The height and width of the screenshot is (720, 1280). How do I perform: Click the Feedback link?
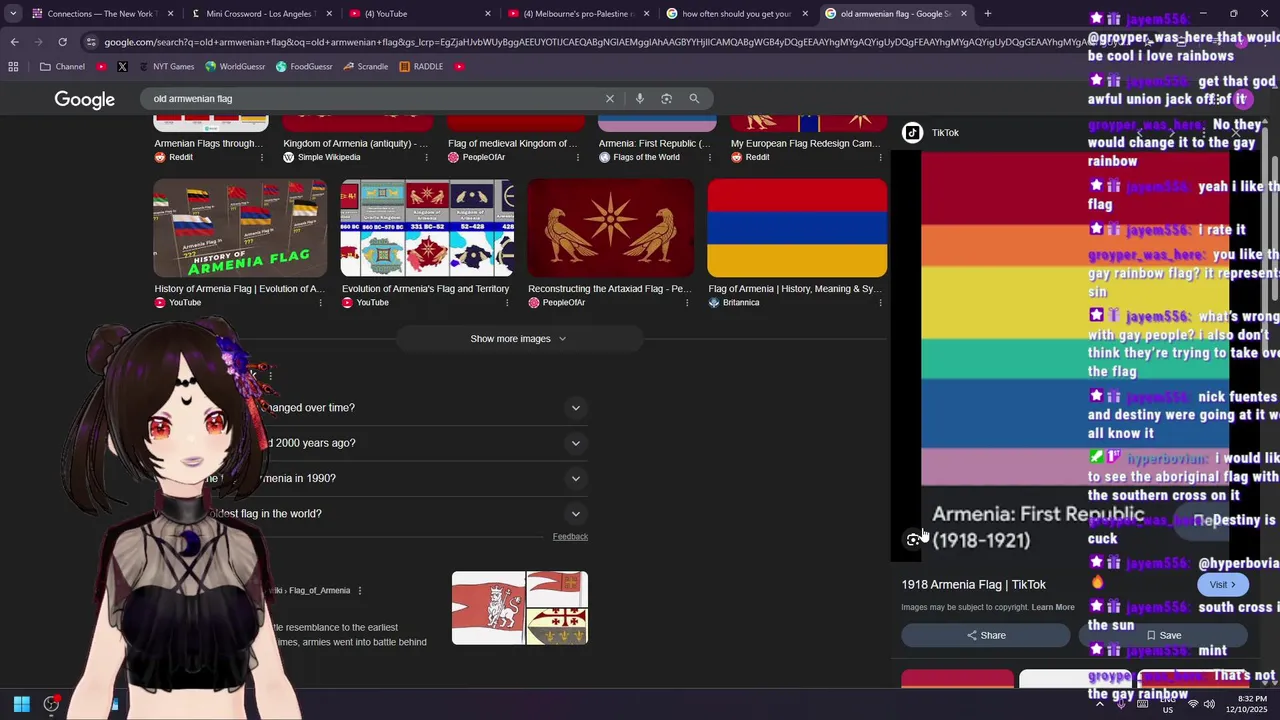coord(570,537)
